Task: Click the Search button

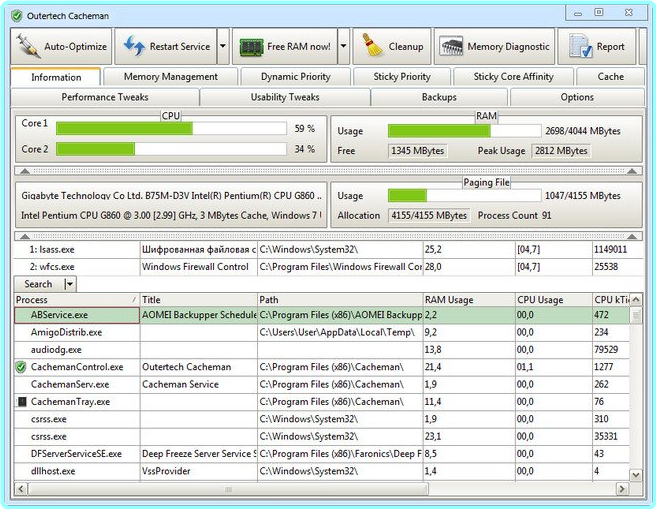Action: [x=39, y=284]
